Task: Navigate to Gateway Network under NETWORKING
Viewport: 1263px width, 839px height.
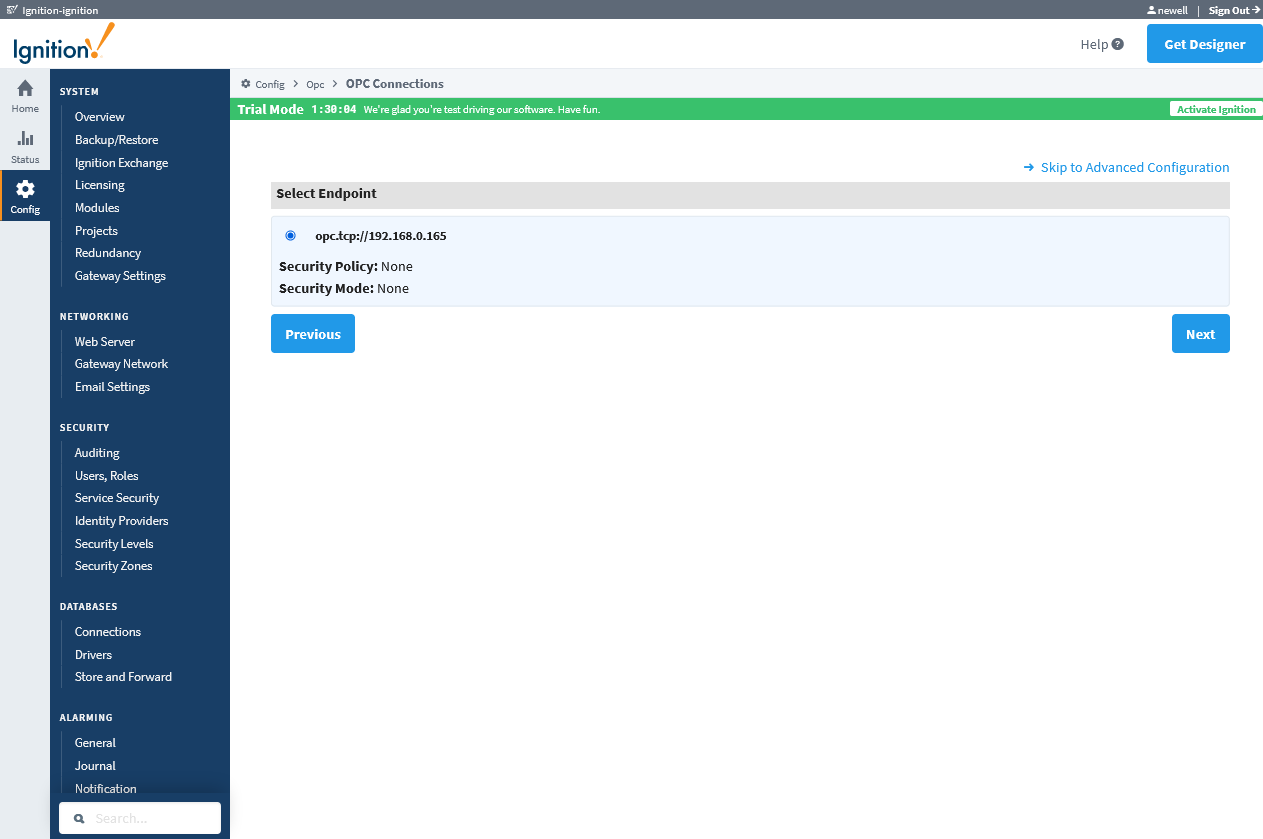Action: click(x=120, y=363)
